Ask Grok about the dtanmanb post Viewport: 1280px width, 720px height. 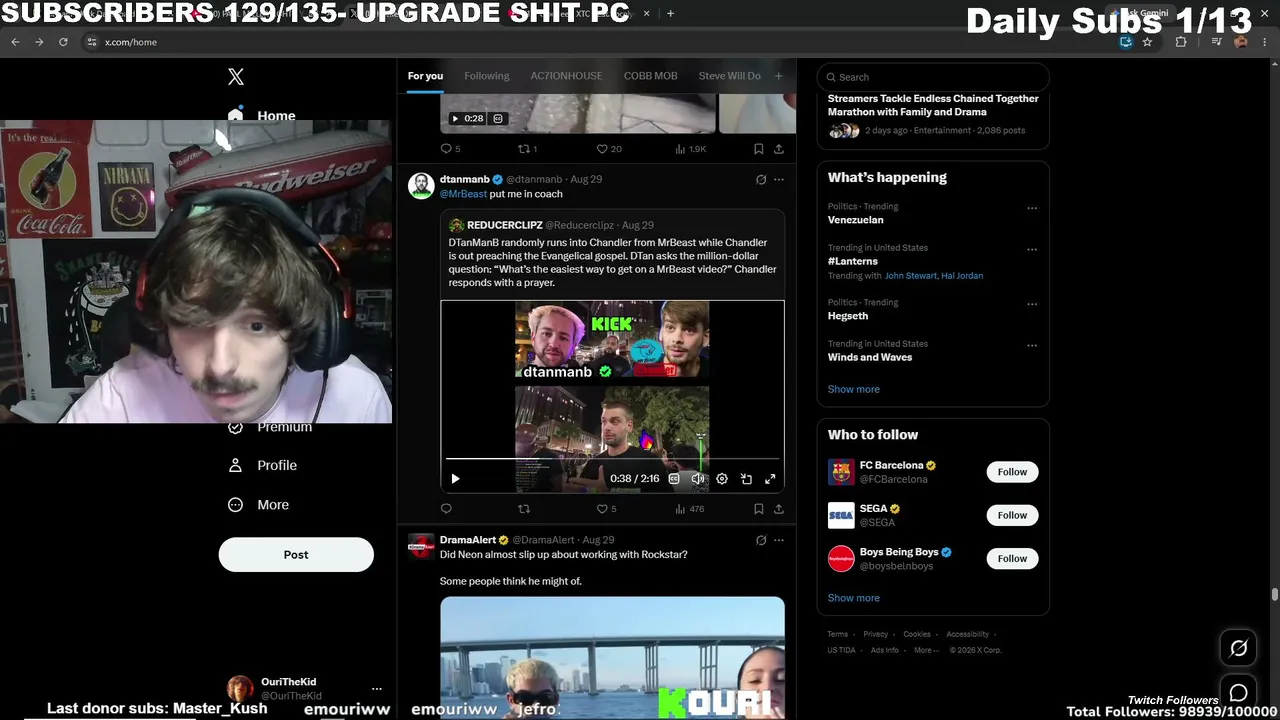(x=761, y=180)
